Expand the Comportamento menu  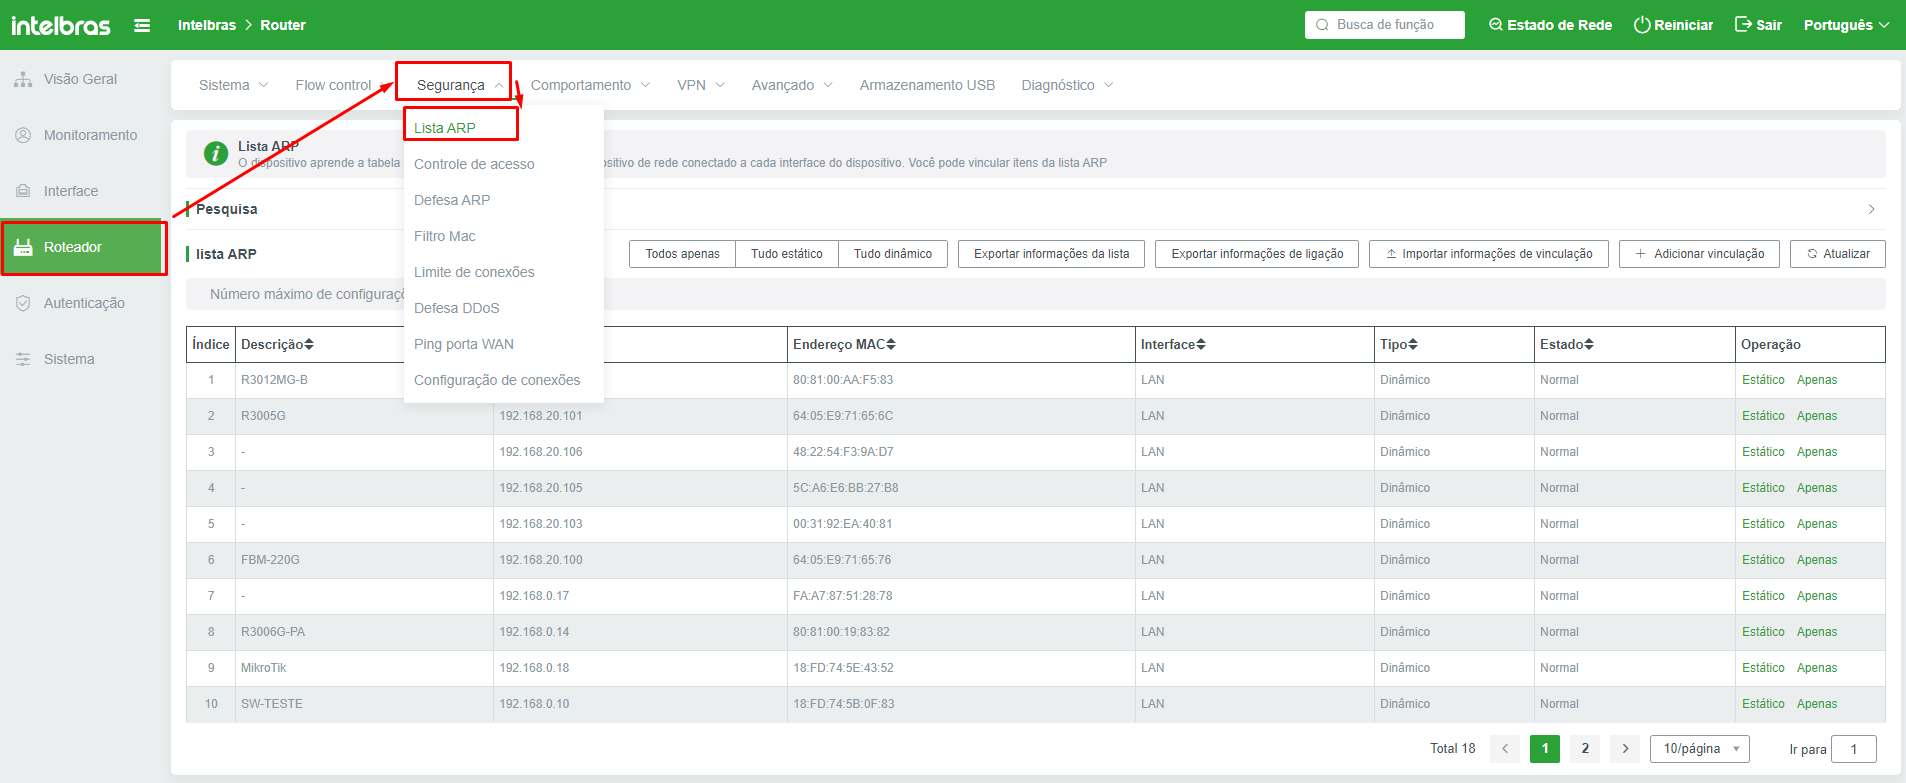click(590, 85)
